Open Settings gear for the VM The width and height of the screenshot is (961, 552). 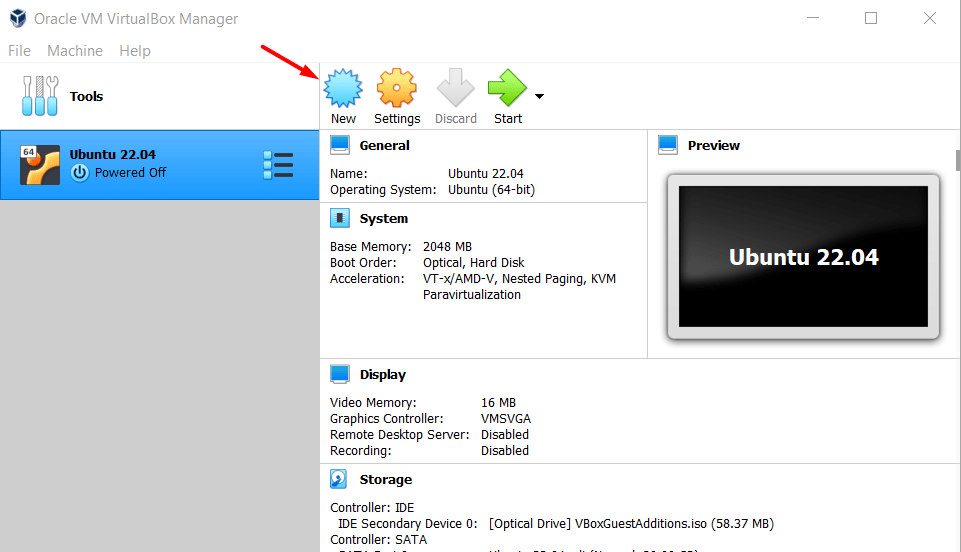click(397, 88)
